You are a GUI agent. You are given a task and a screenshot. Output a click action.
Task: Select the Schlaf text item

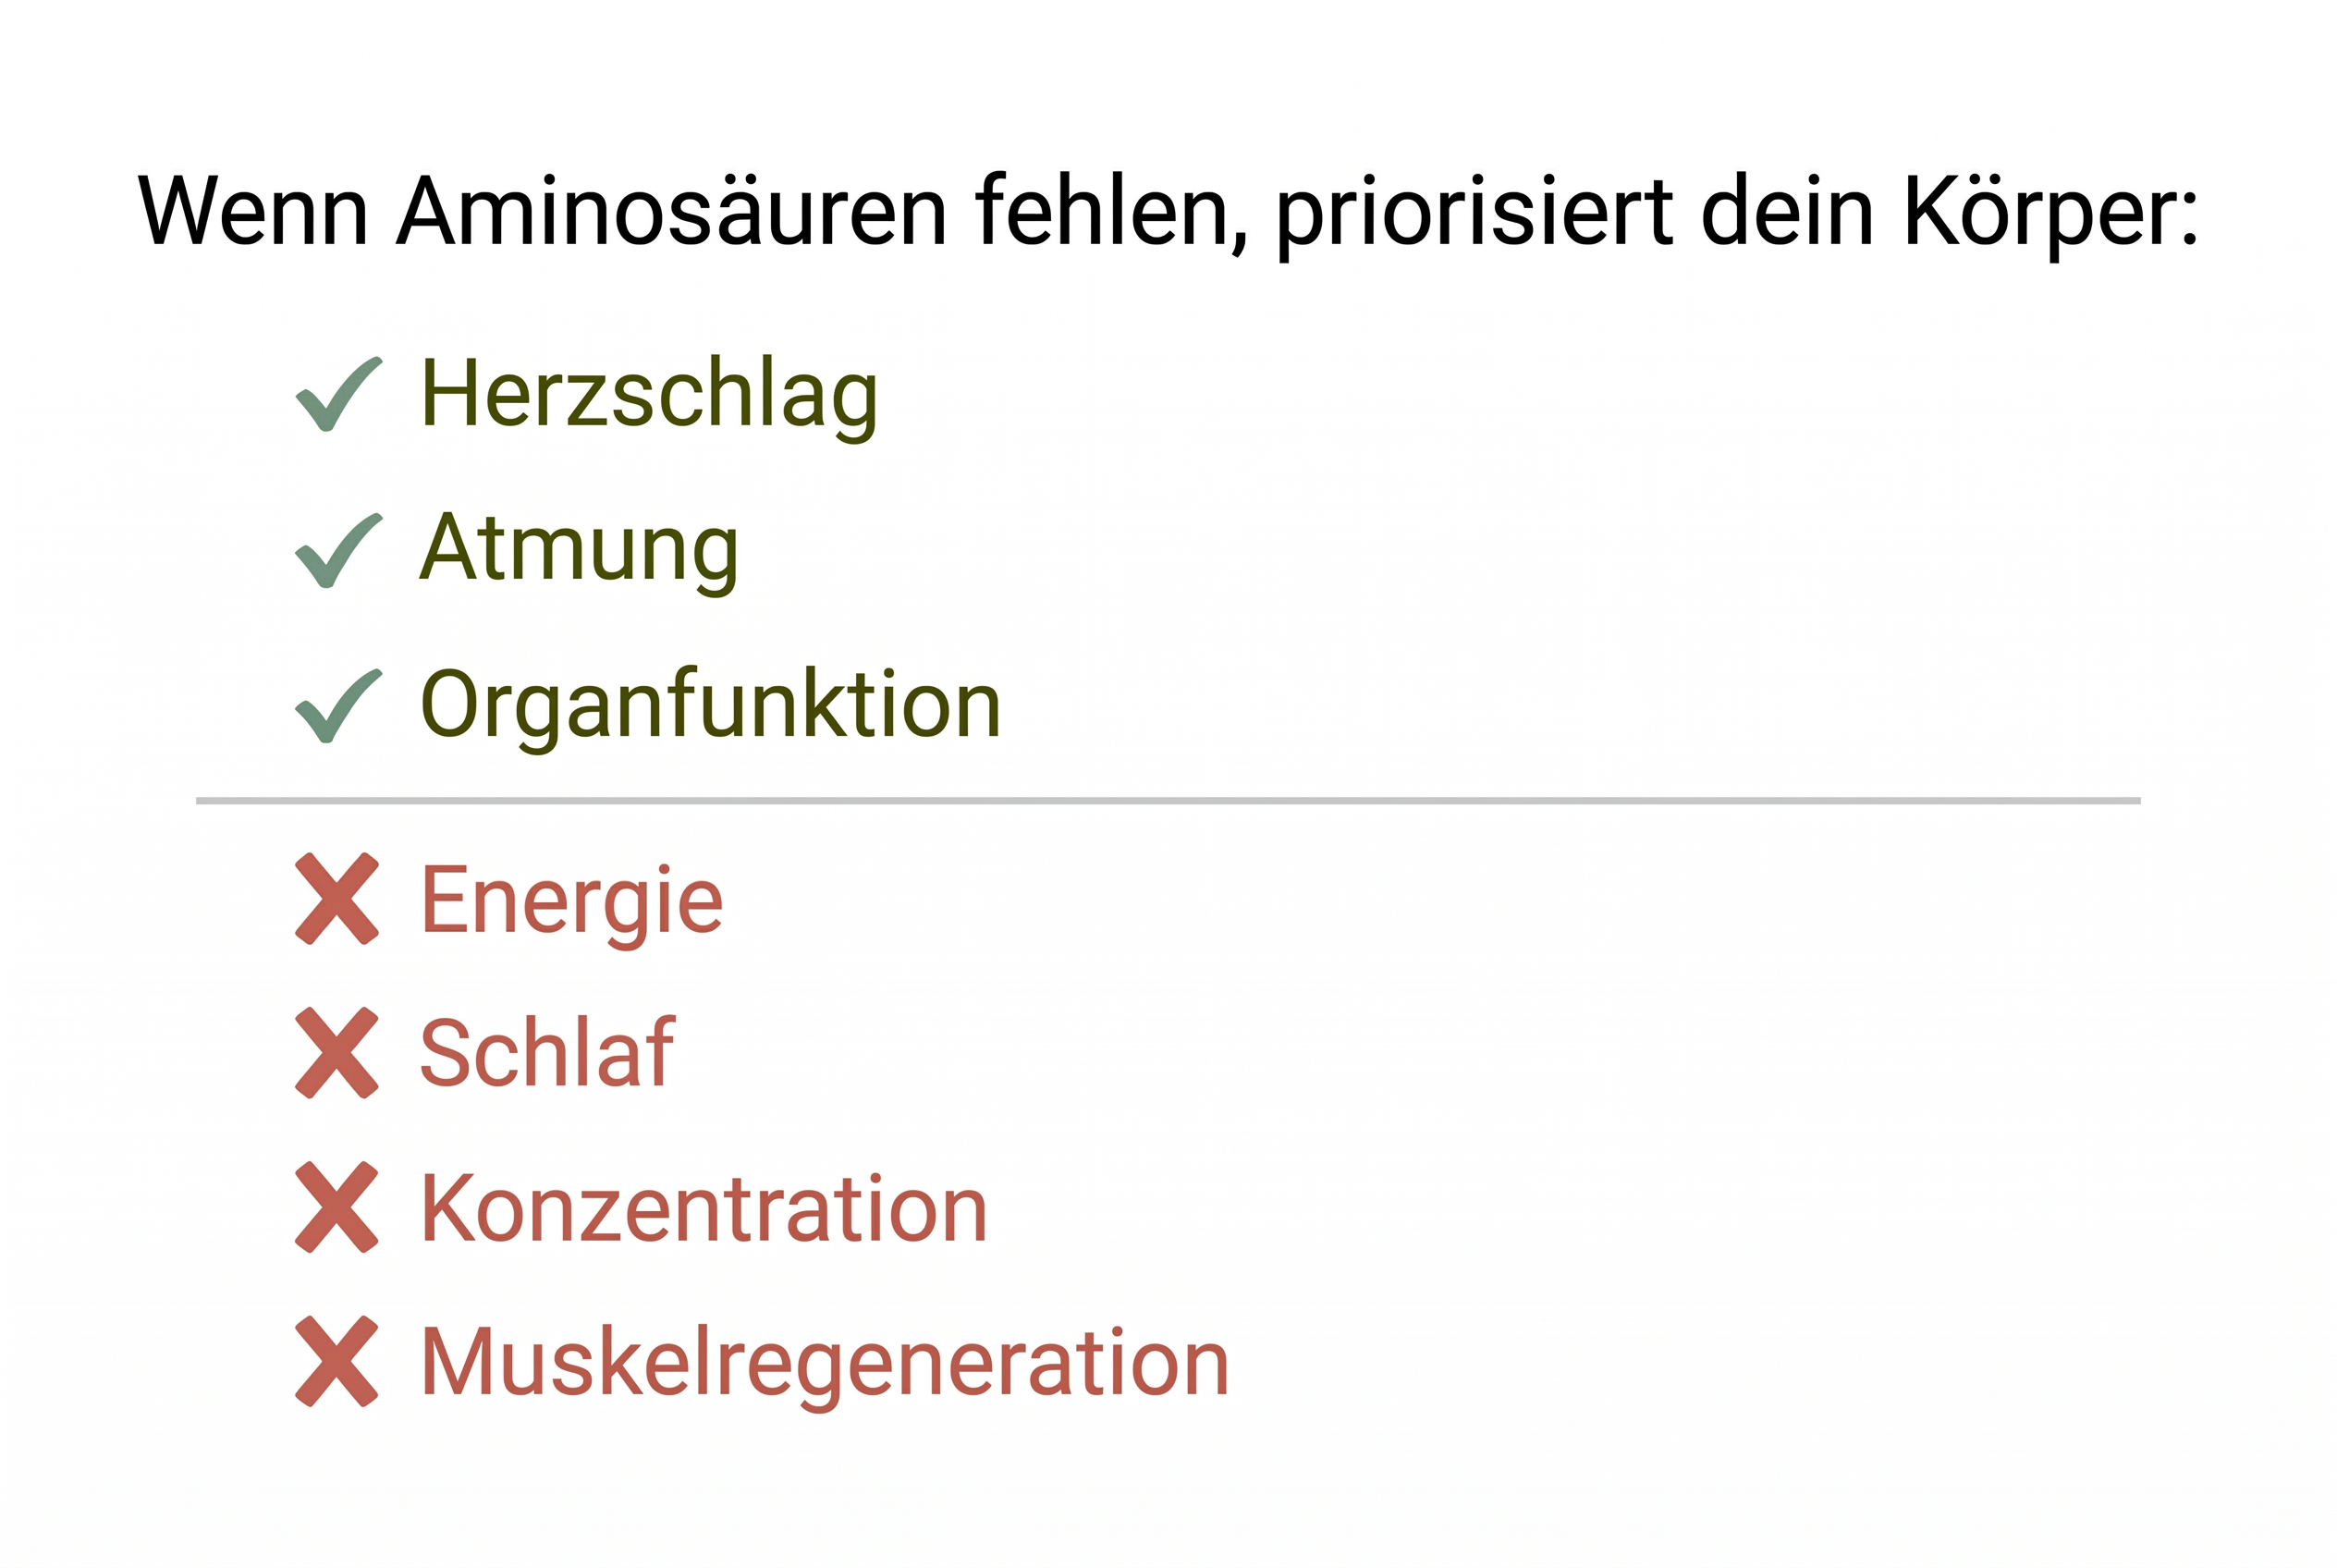pos(547,1053)
